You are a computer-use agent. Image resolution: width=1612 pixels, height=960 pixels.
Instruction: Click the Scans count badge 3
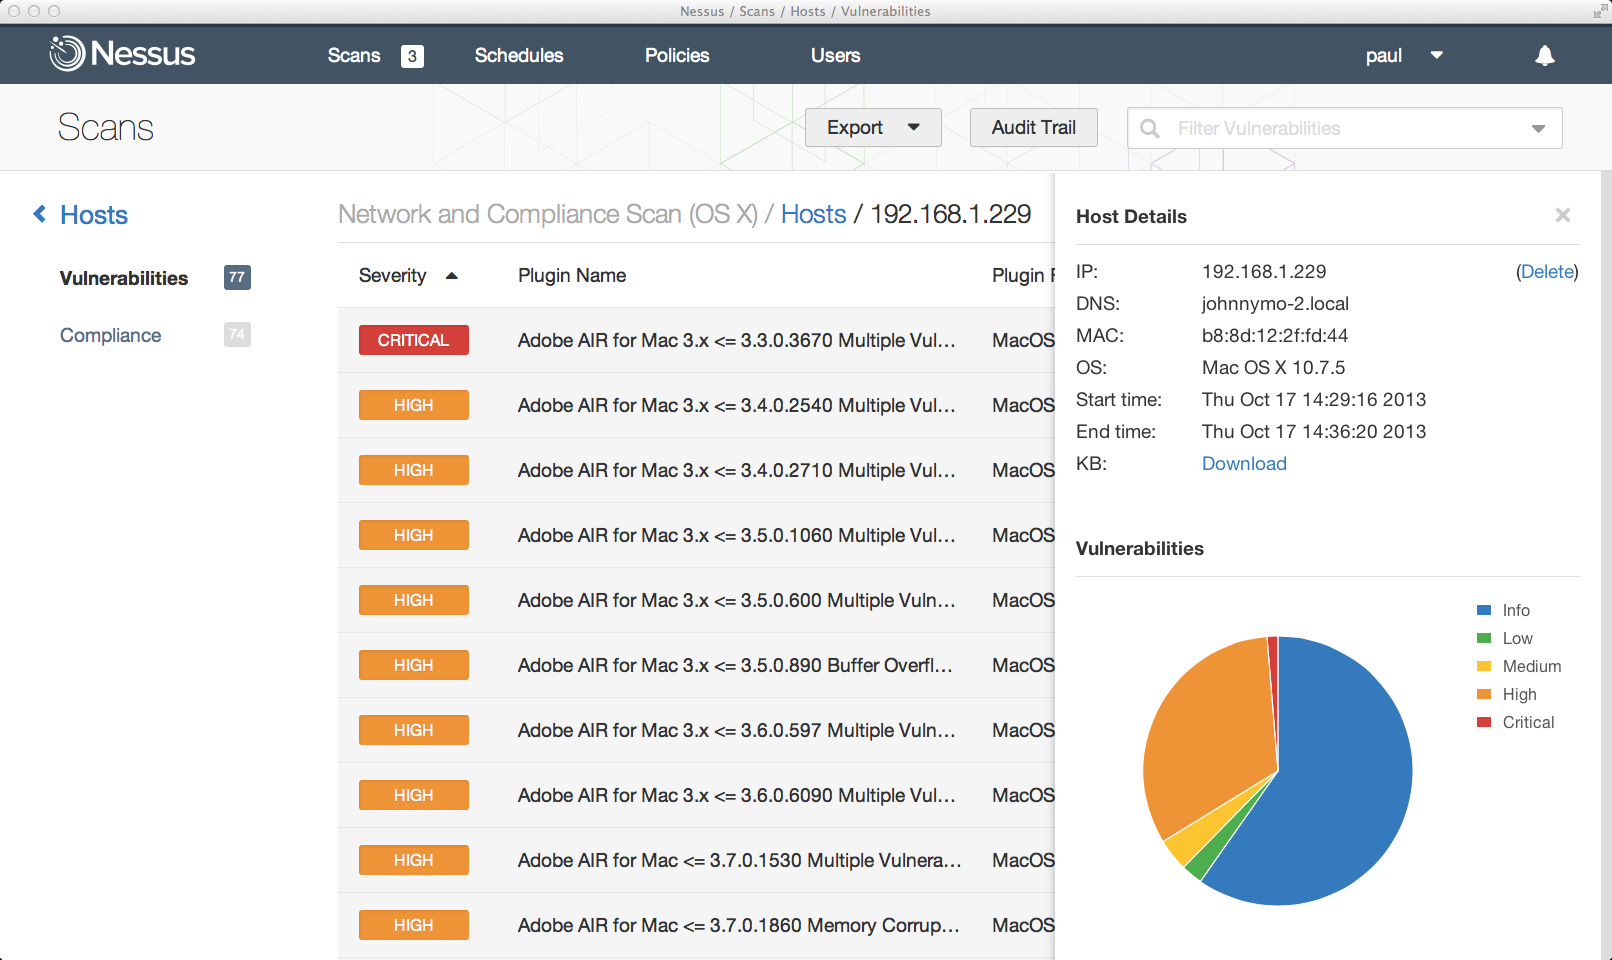[412, 56]
